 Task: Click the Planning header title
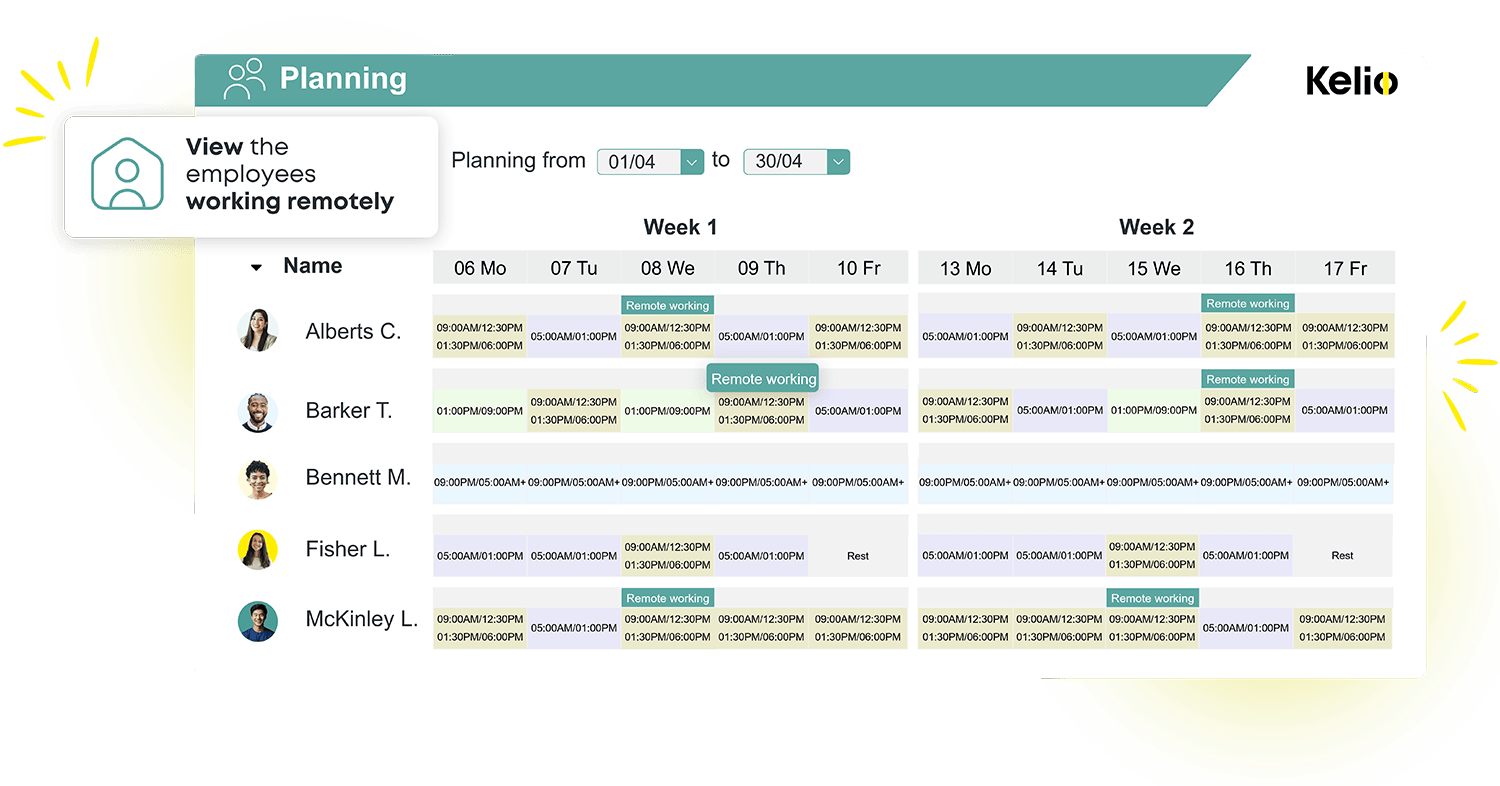tap(343, 79)
